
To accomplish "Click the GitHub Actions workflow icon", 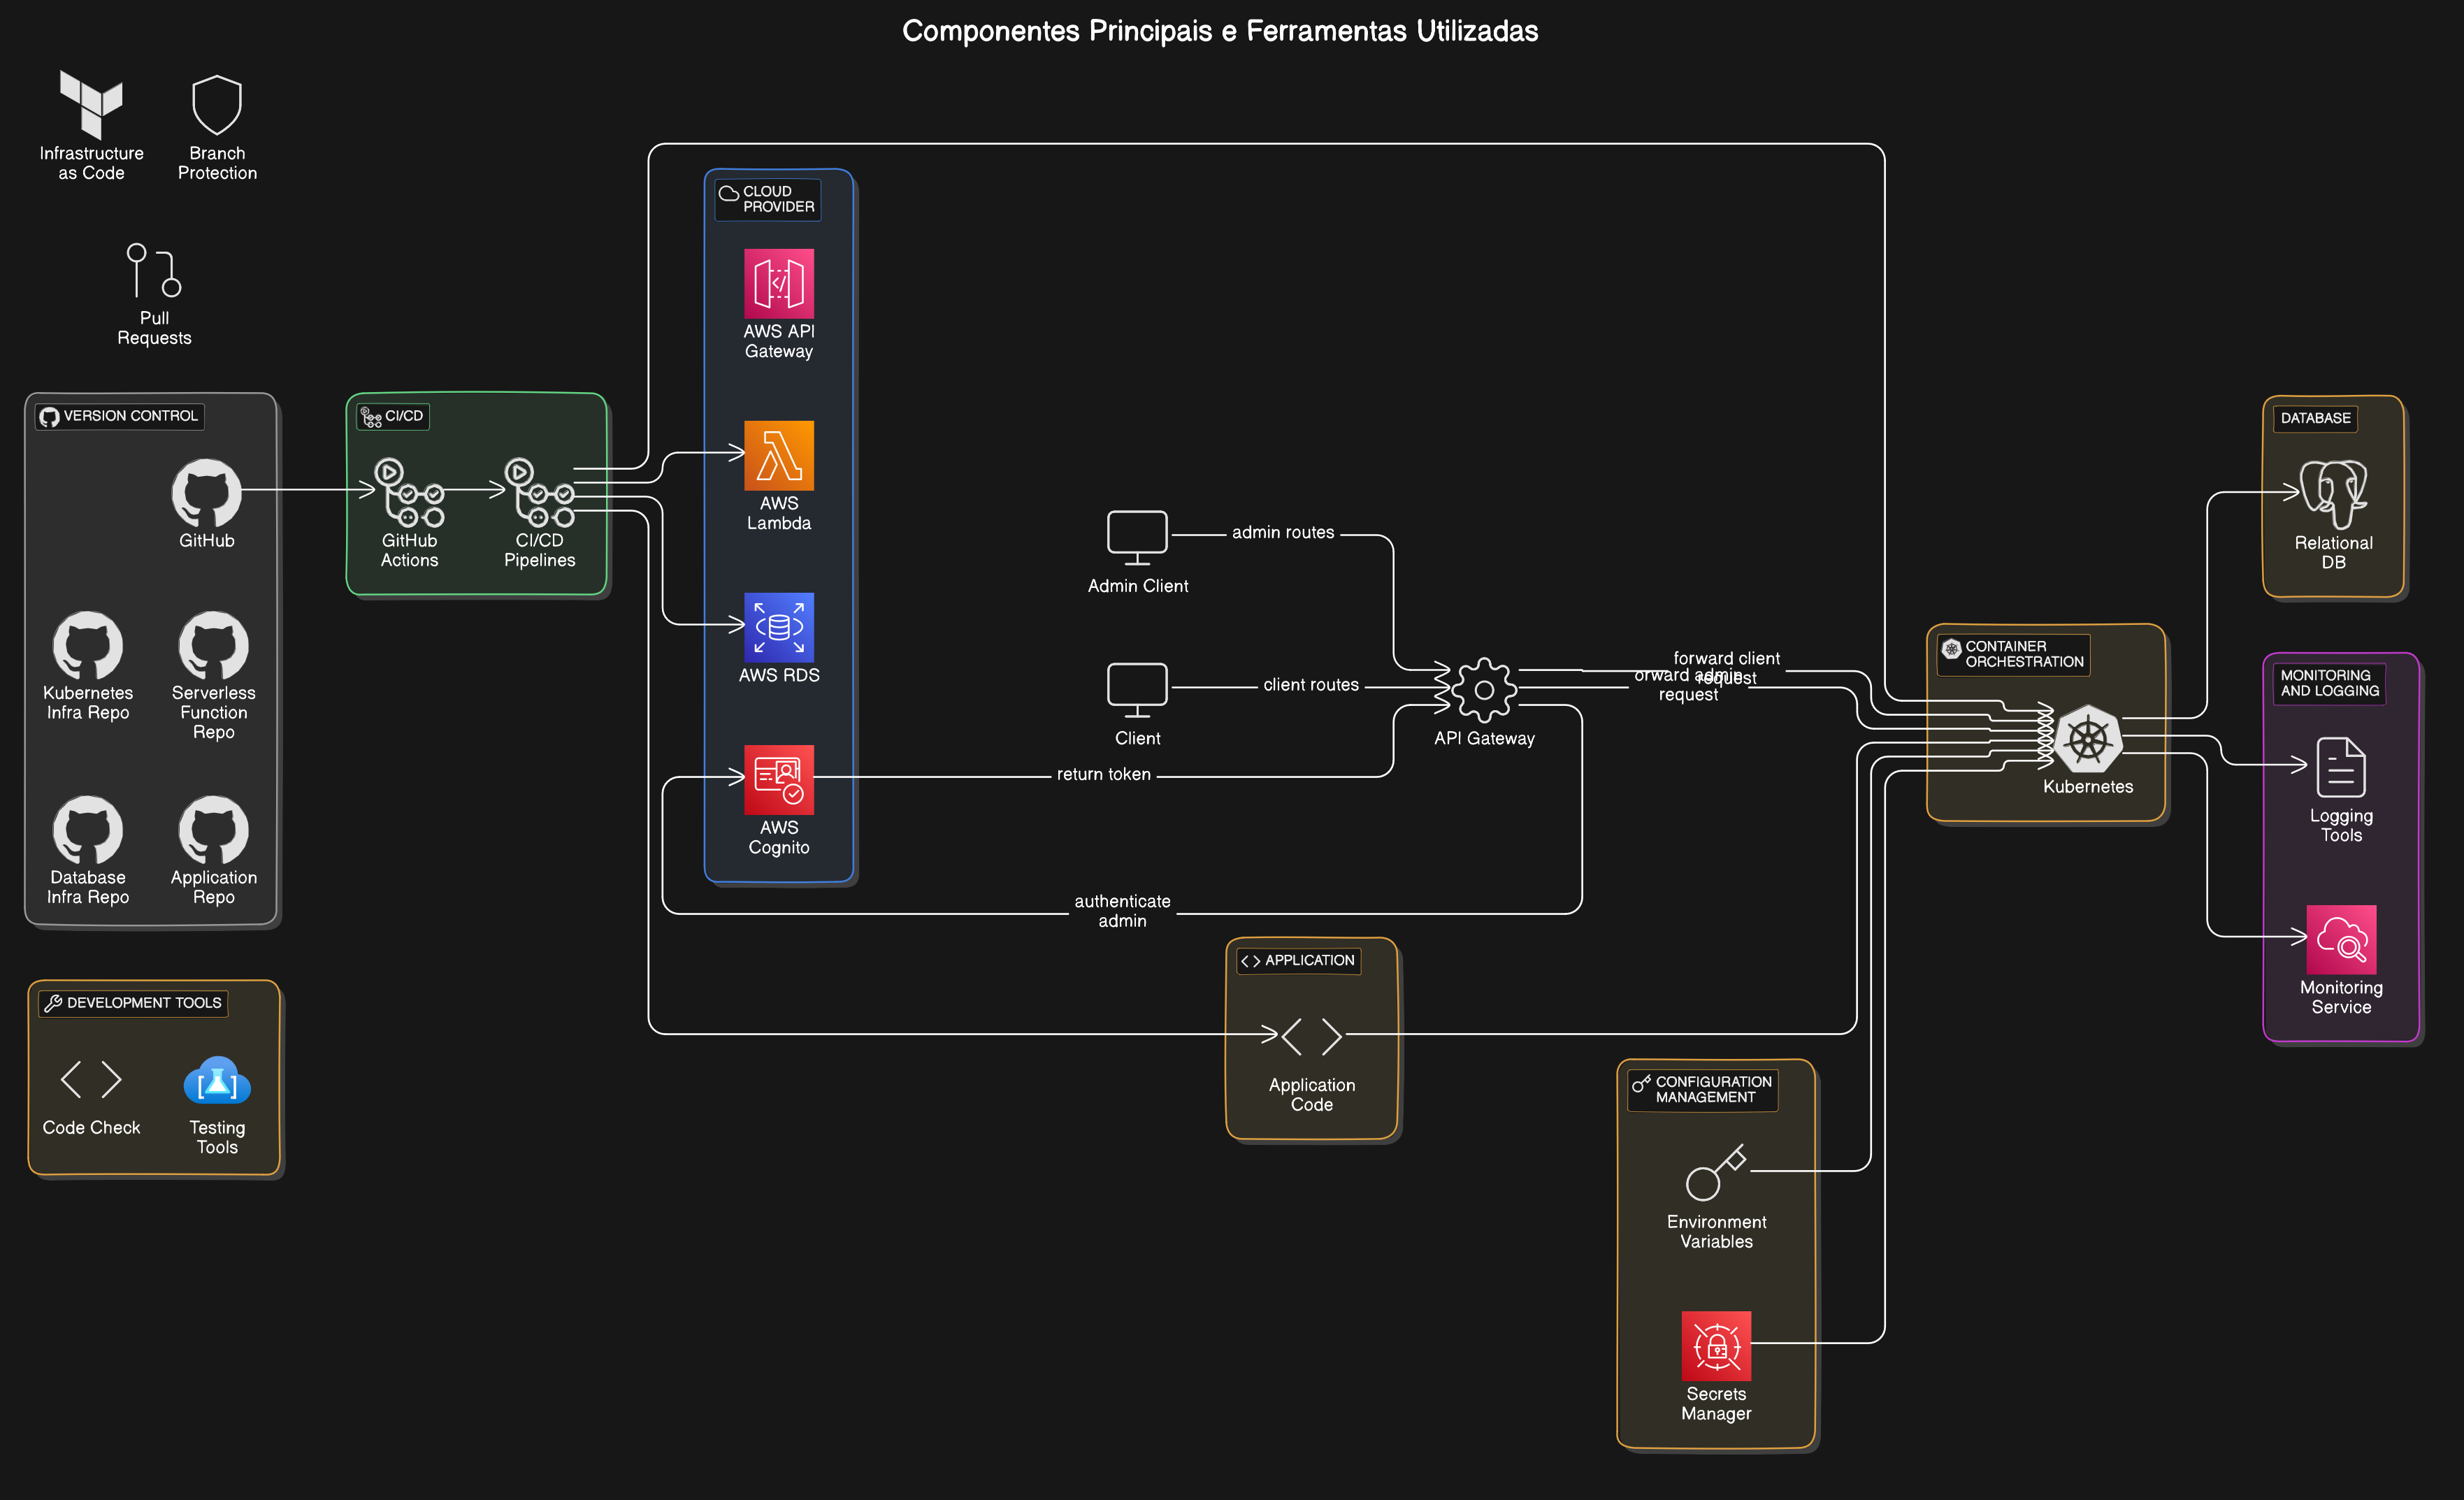I will tap(409, 492).
